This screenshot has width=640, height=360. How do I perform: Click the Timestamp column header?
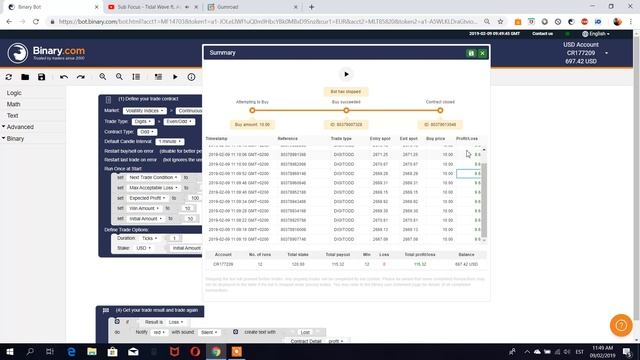[217, 139]
